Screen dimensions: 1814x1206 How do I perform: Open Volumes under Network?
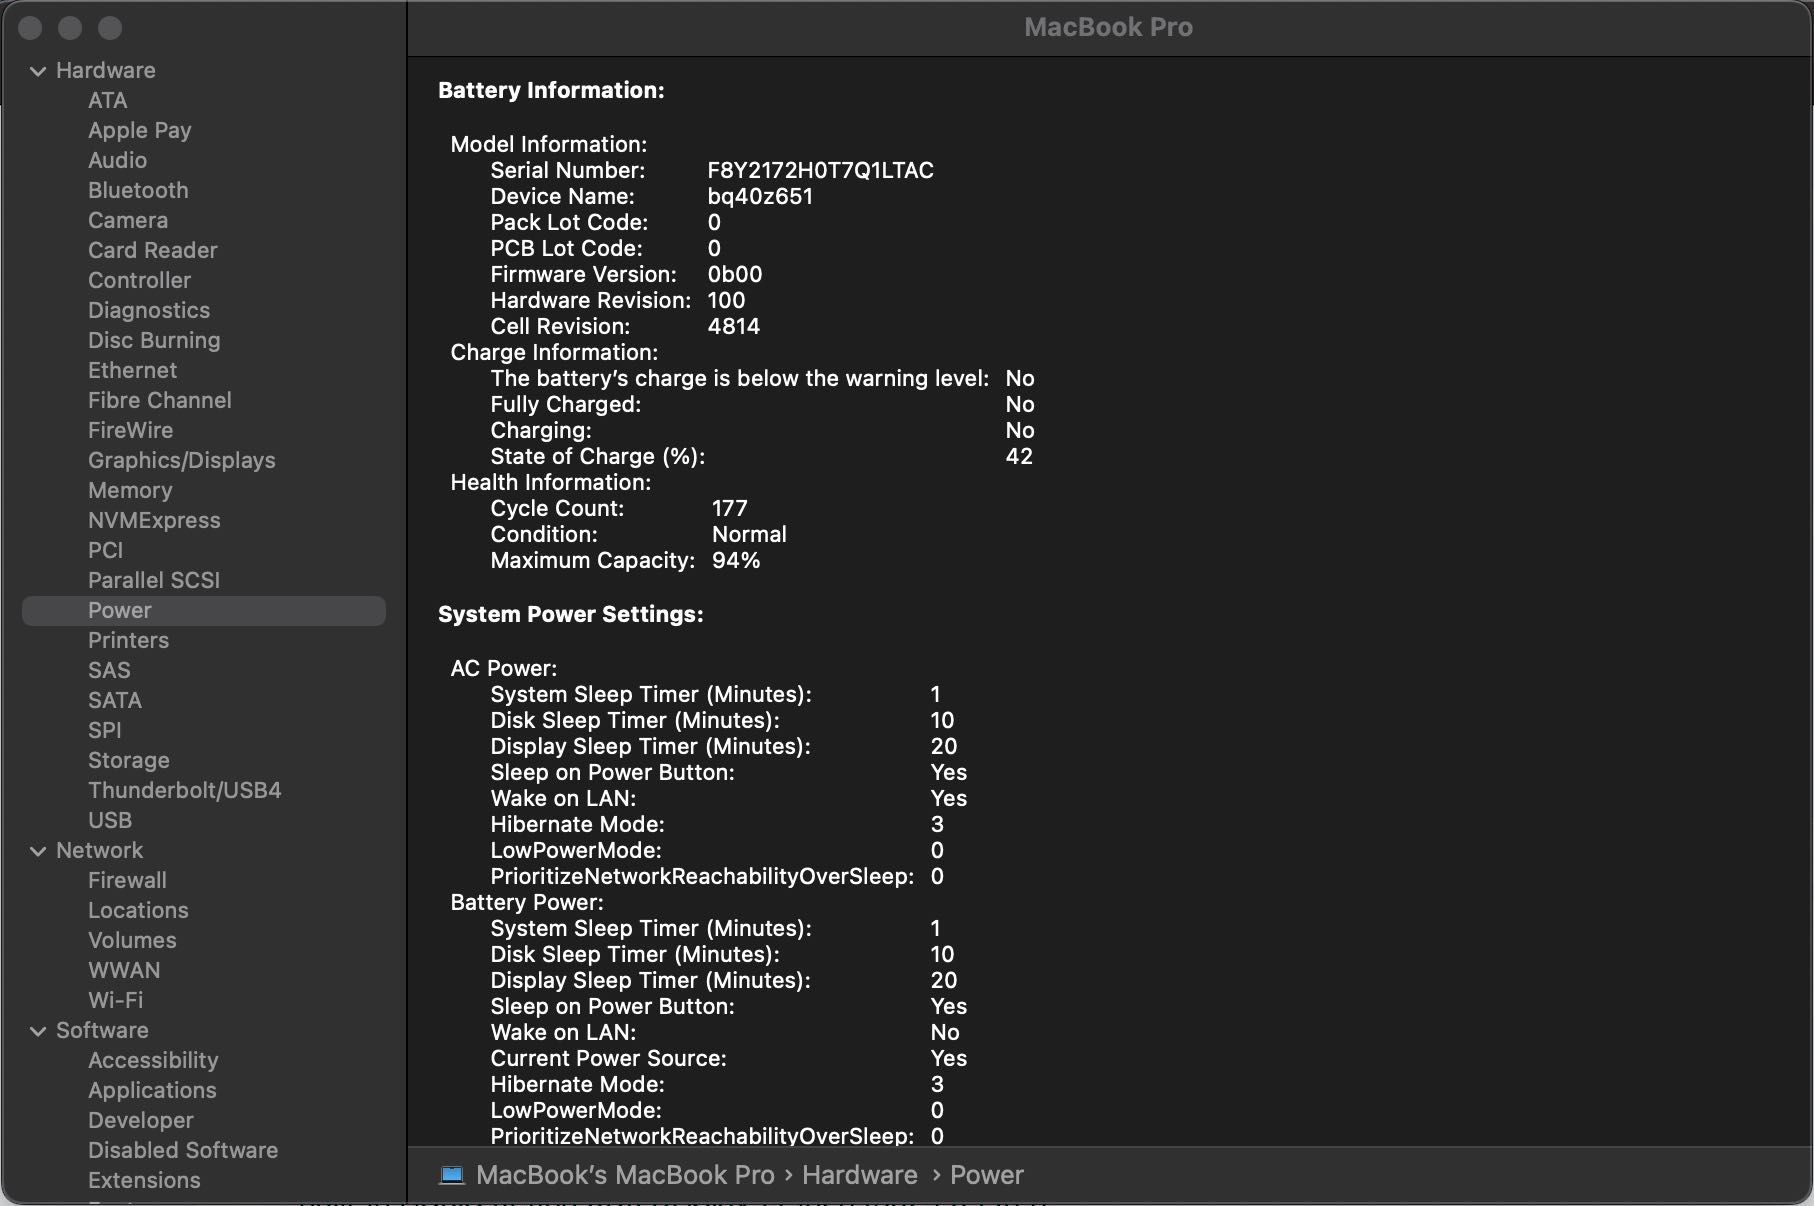coord(132,941)
